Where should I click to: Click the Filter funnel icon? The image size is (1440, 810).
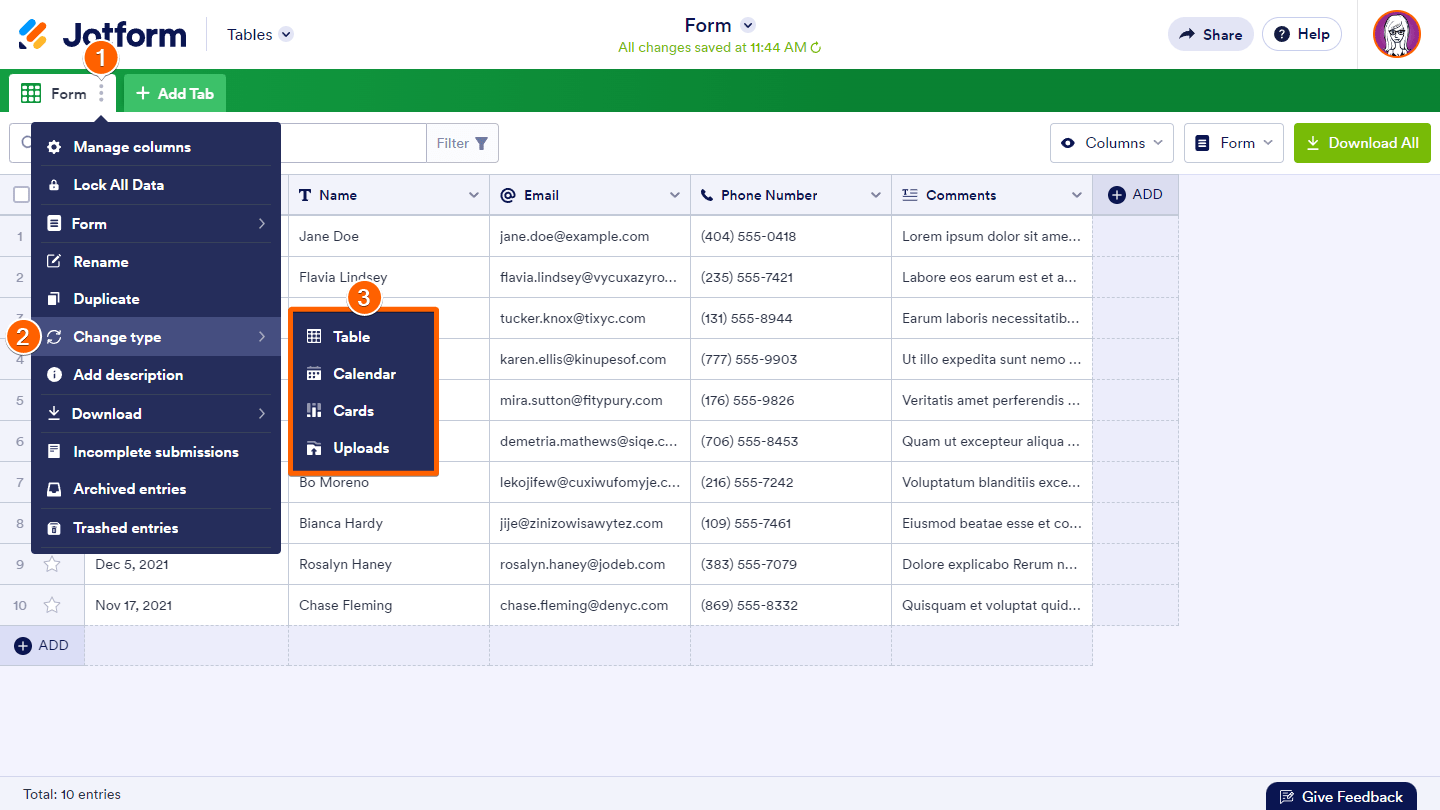tap(481, 144)
